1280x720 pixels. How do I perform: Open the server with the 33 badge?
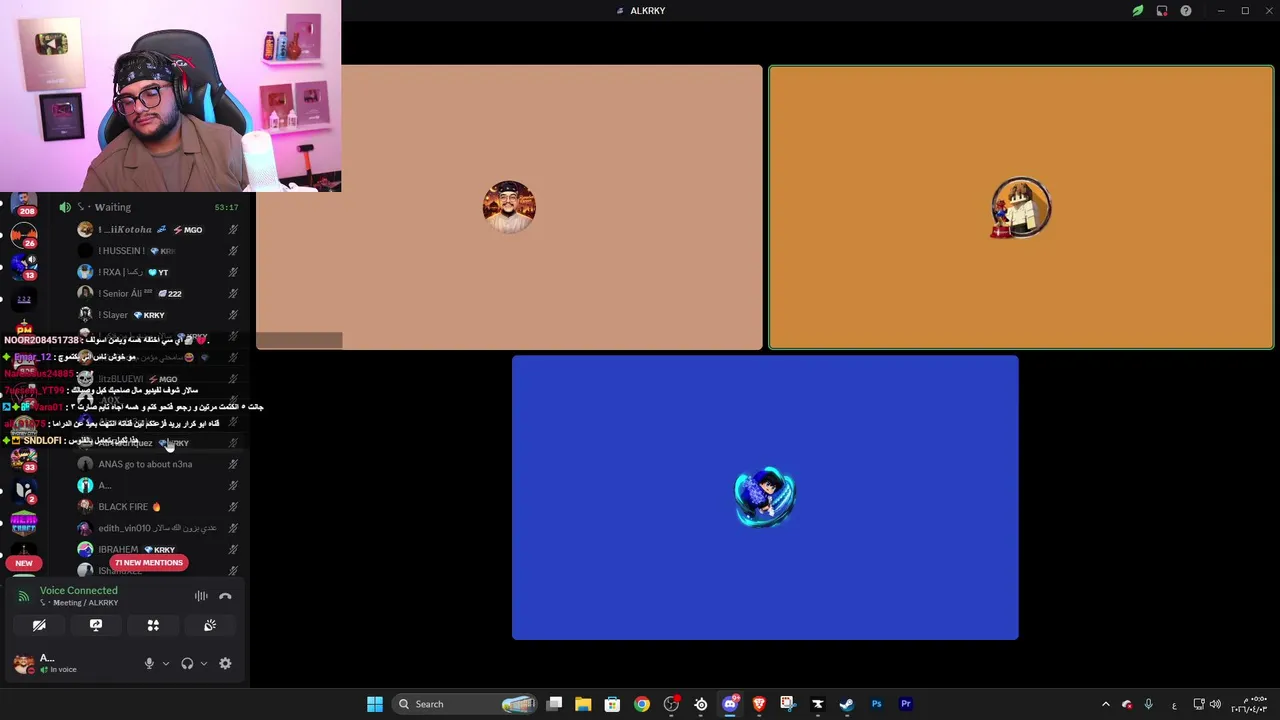[24, 460]
